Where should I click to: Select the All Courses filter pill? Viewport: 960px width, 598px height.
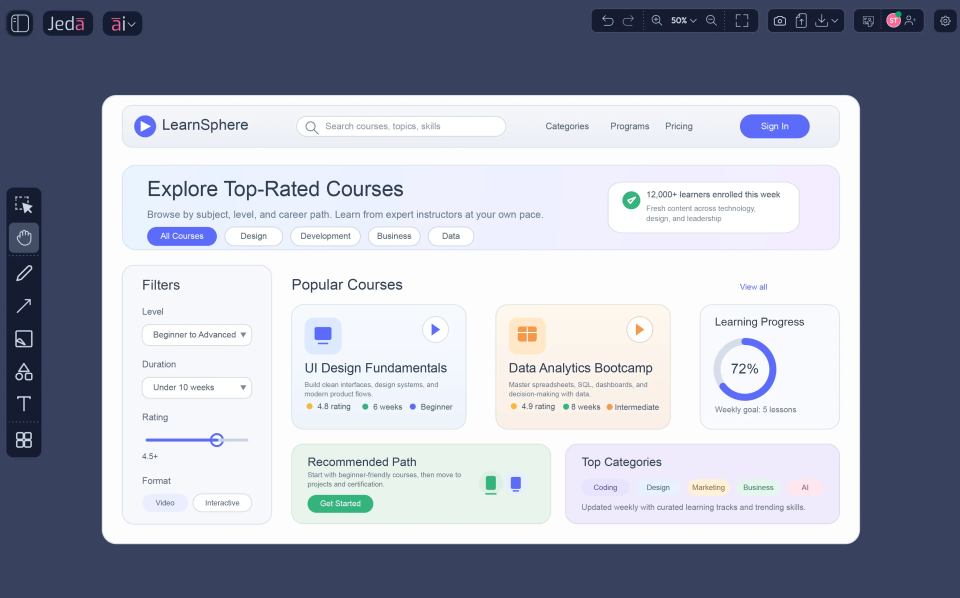click(x=181, y=236)
